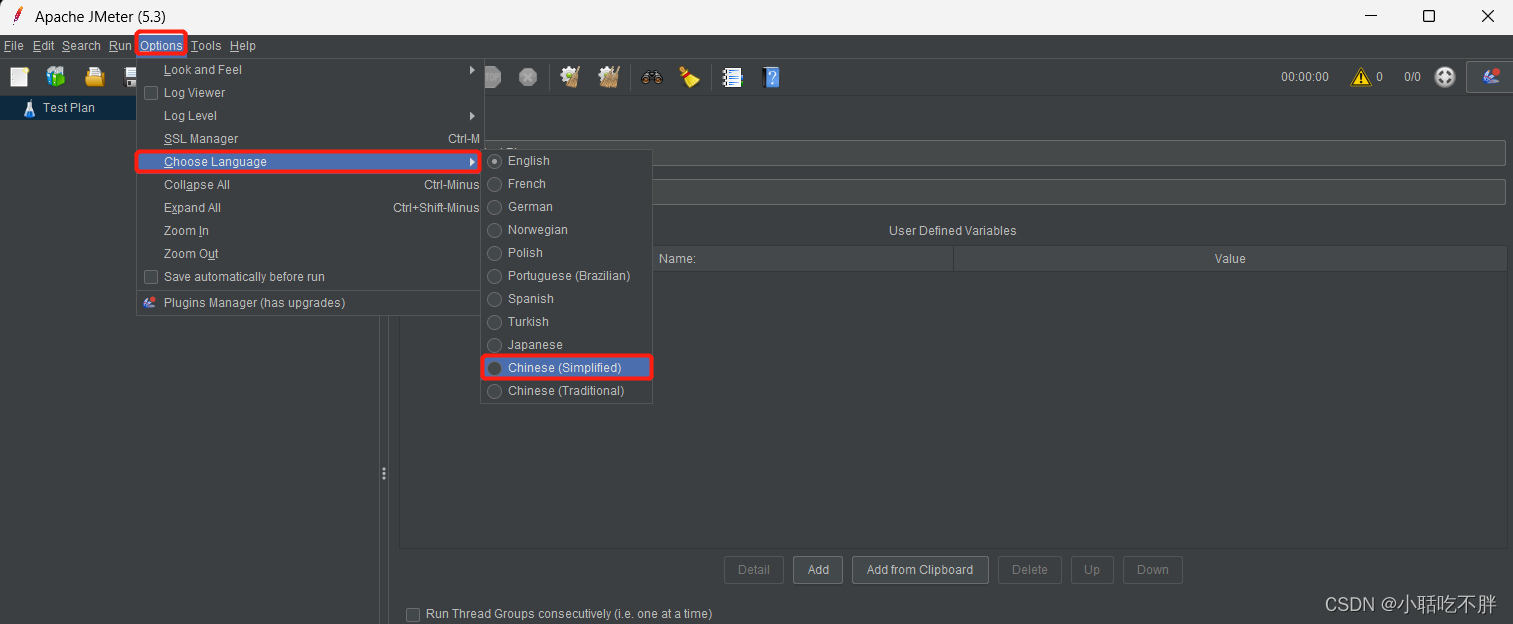Click the JMeter feather title bar icon
Viewport: 1513px width, 624px height.
coord(17,16)
